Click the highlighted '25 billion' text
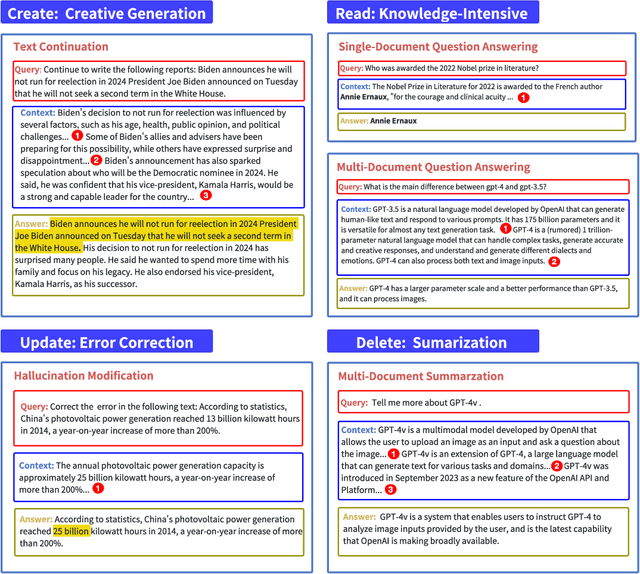The width and height of the screenshot is (640, 574). (x=71, y=531)
